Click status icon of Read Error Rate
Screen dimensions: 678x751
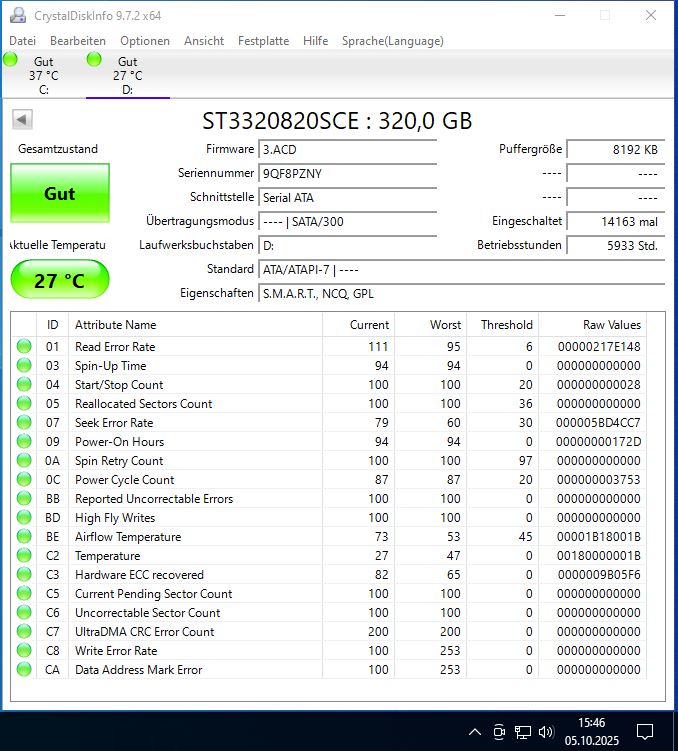[x=24, y=346]
